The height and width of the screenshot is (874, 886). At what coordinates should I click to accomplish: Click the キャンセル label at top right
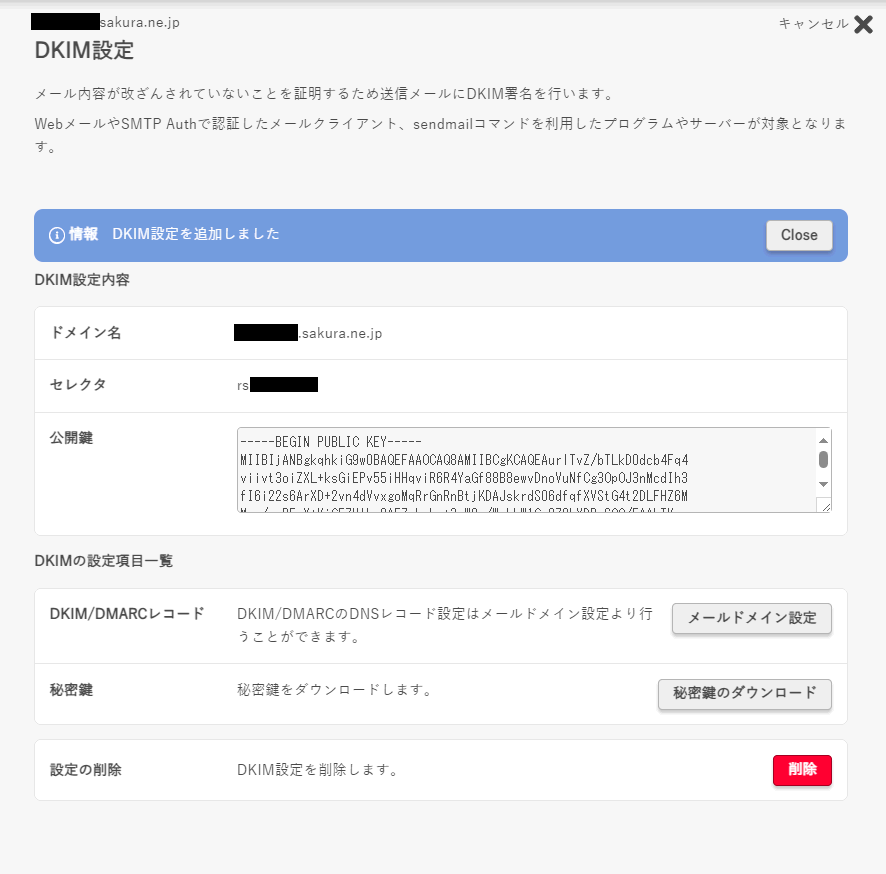click(813, 24)
